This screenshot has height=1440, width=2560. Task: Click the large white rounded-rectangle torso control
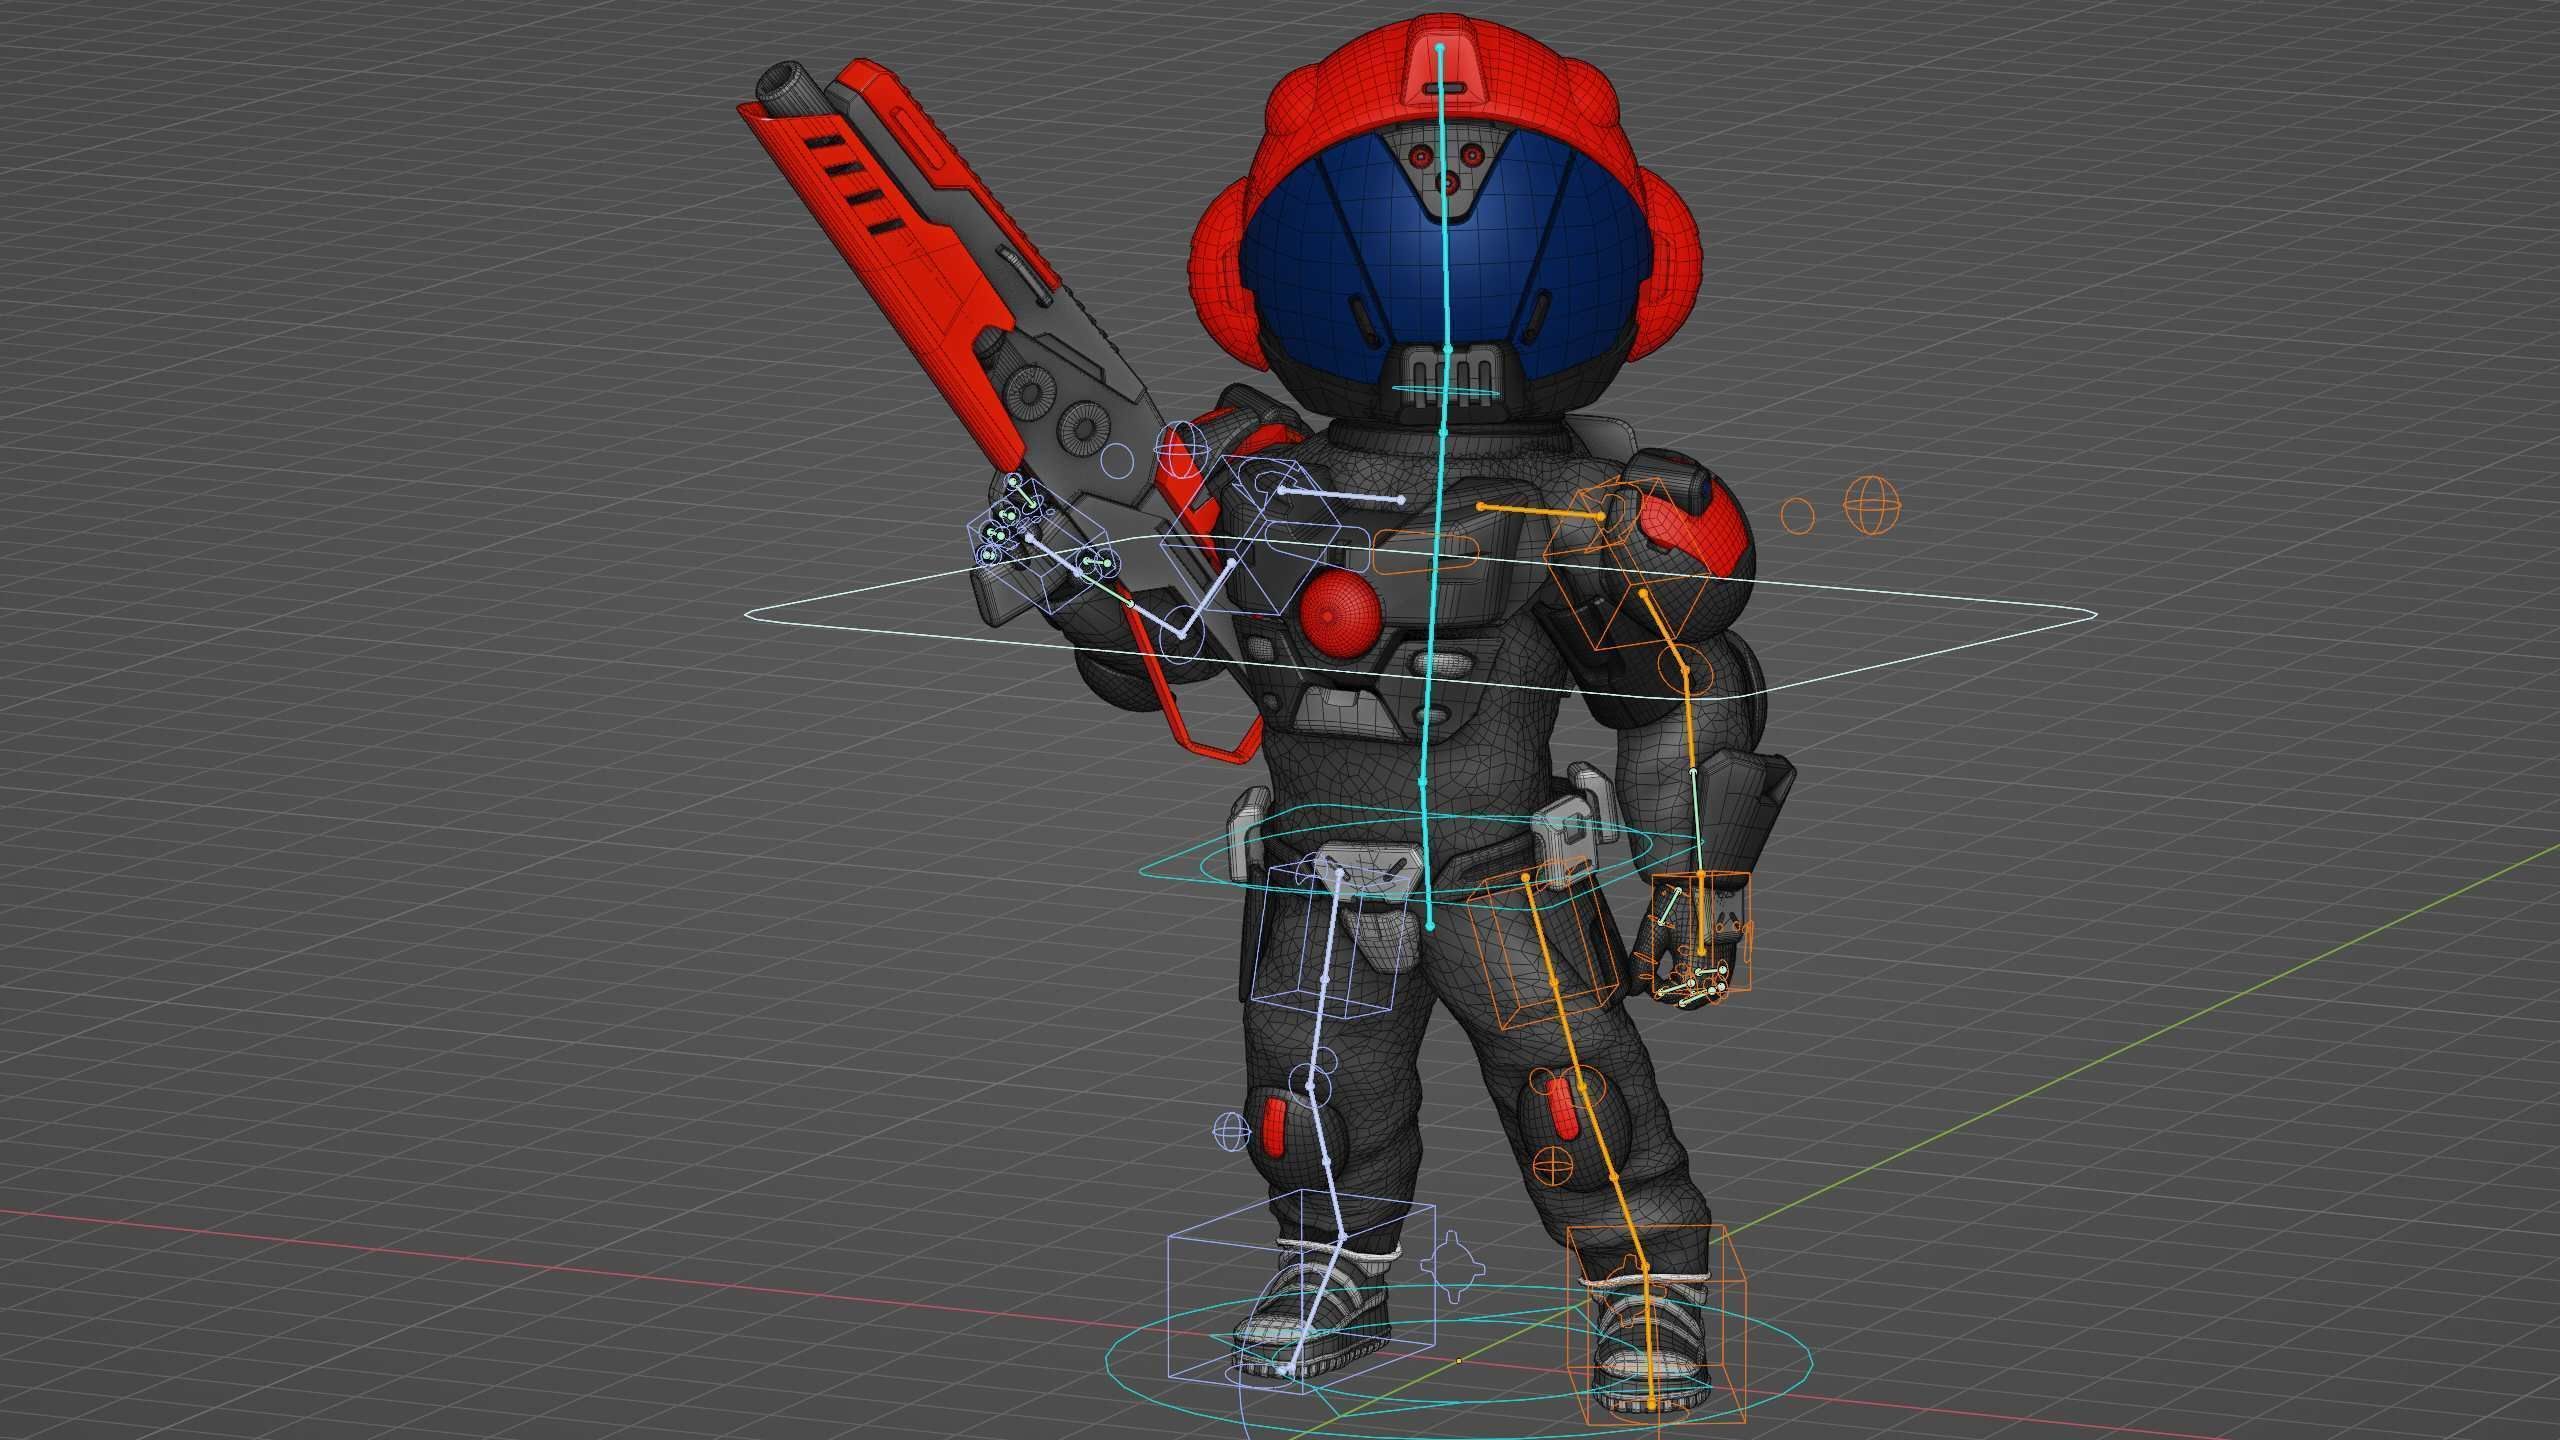pyautogui.click(x=1420, y=617)
